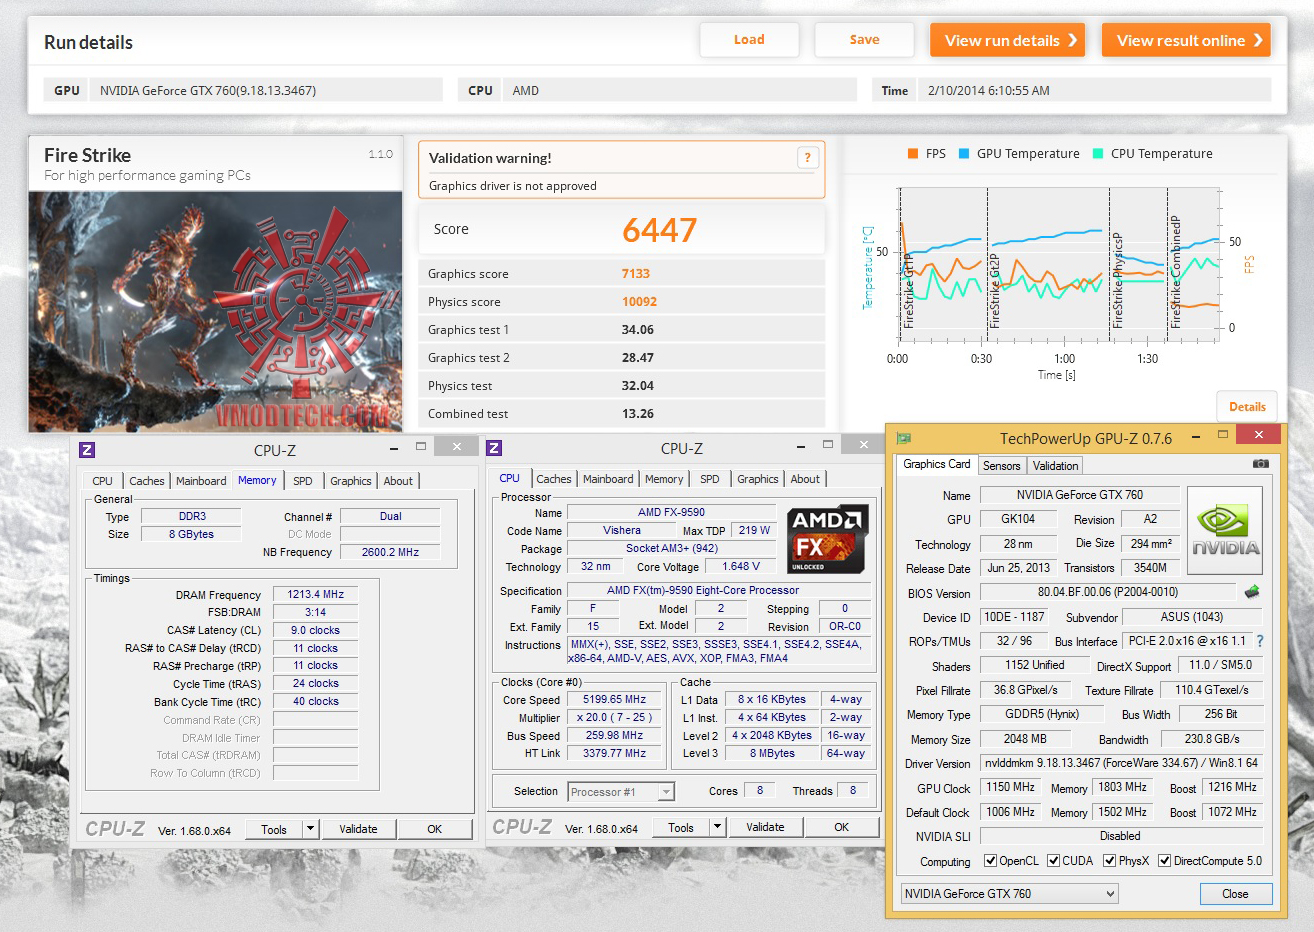
Task: Click the Bus Interface question mark in GPU-Z
Action: pyautogui.click(x=1259, y=641)
